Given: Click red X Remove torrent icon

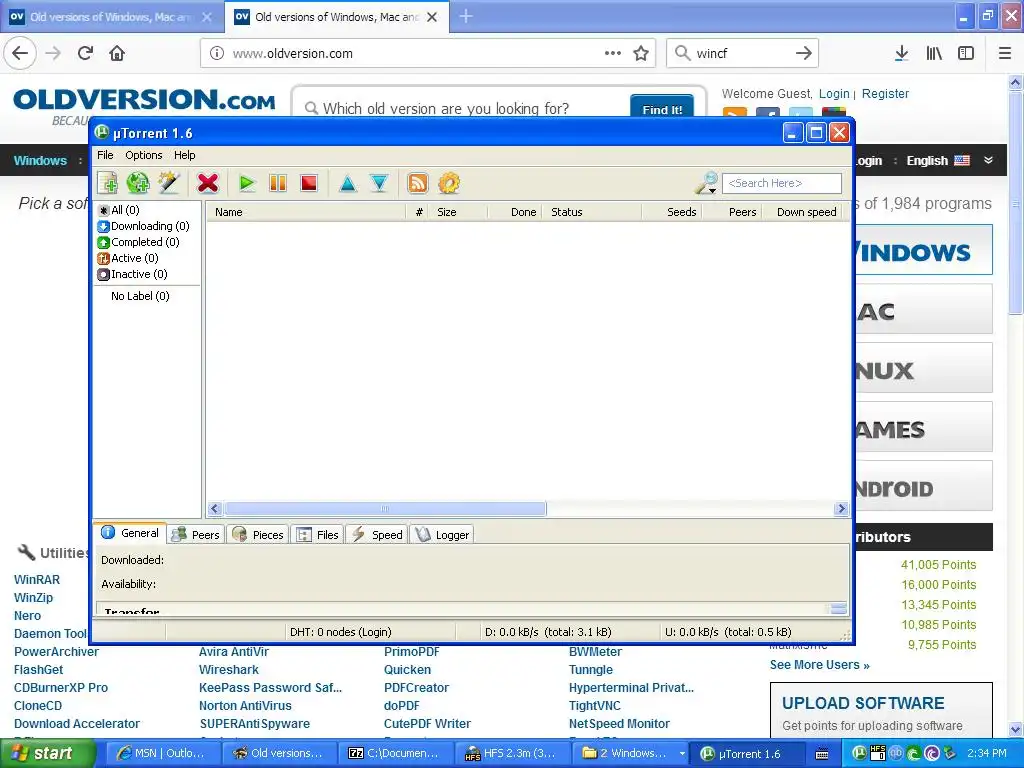Looking at the screenshot, I should [x=208, y=184].
